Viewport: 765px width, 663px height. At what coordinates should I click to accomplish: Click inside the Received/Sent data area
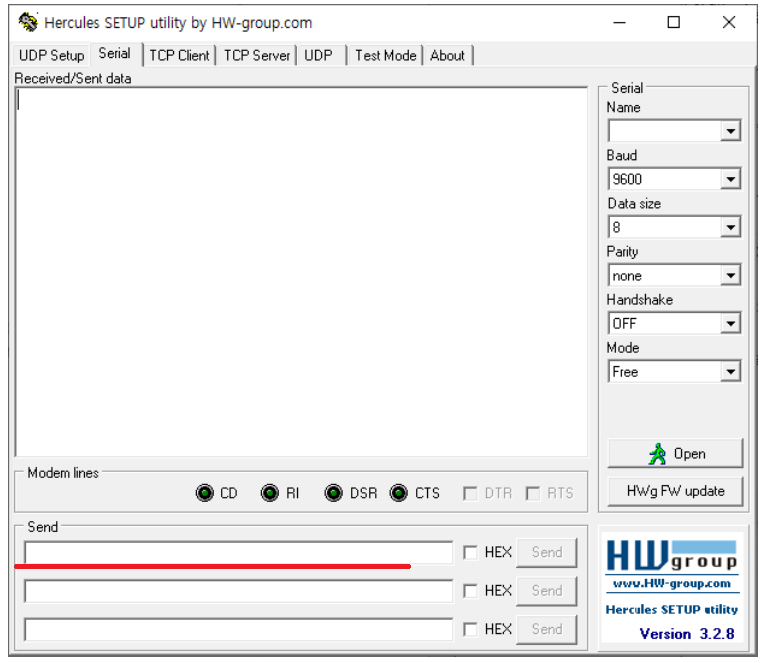[x=301, y=272]
